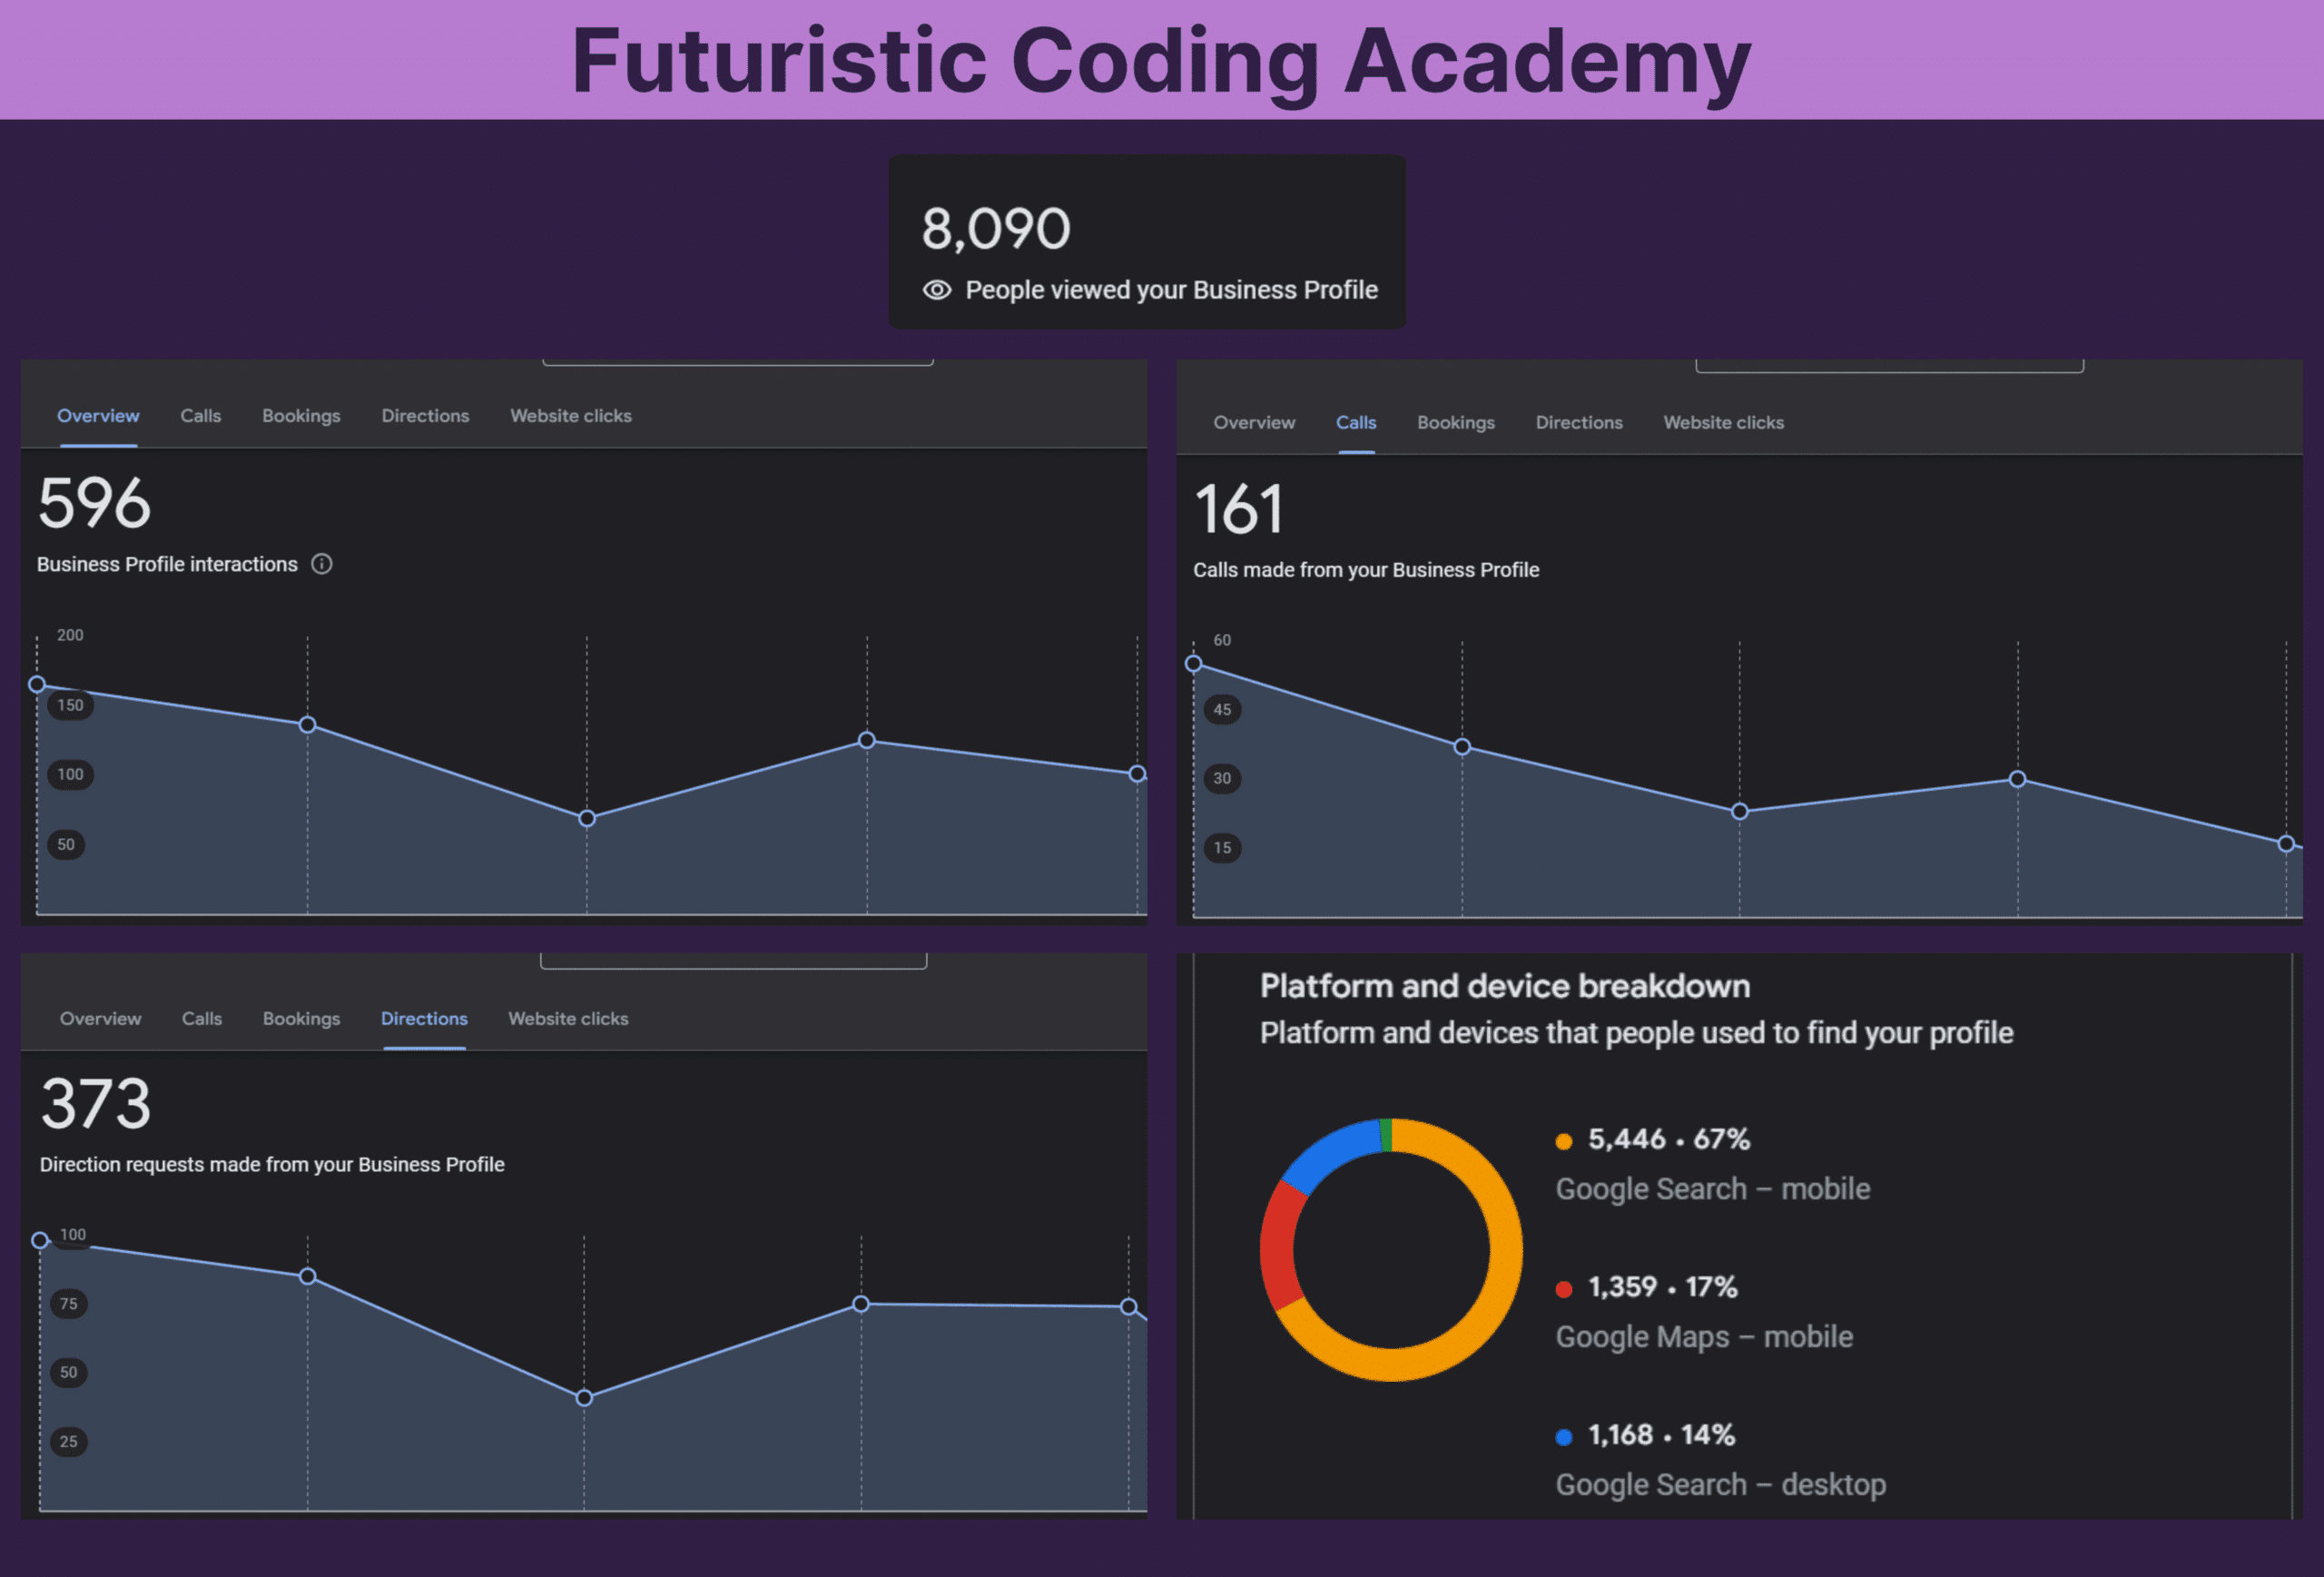Click the eye icon next to profile views

(937, 290)
